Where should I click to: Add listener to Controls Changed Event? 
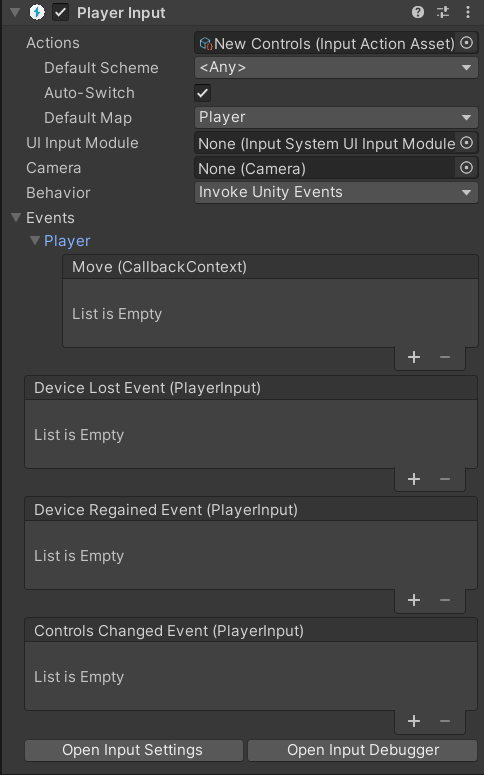[414, 721]
